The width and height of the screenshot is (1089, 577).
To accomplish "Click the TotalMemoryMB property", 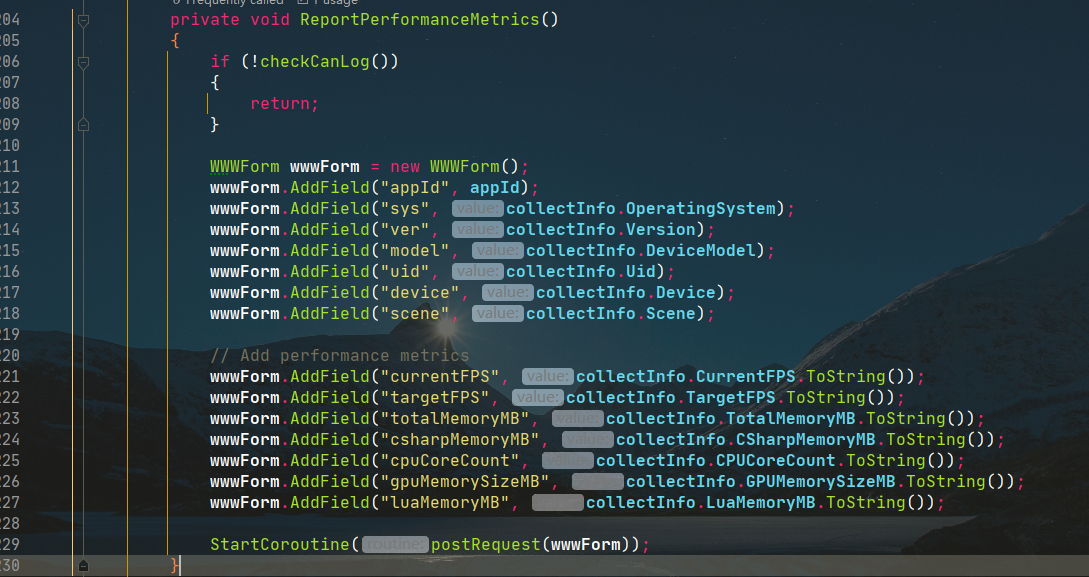I will (790, 418).
